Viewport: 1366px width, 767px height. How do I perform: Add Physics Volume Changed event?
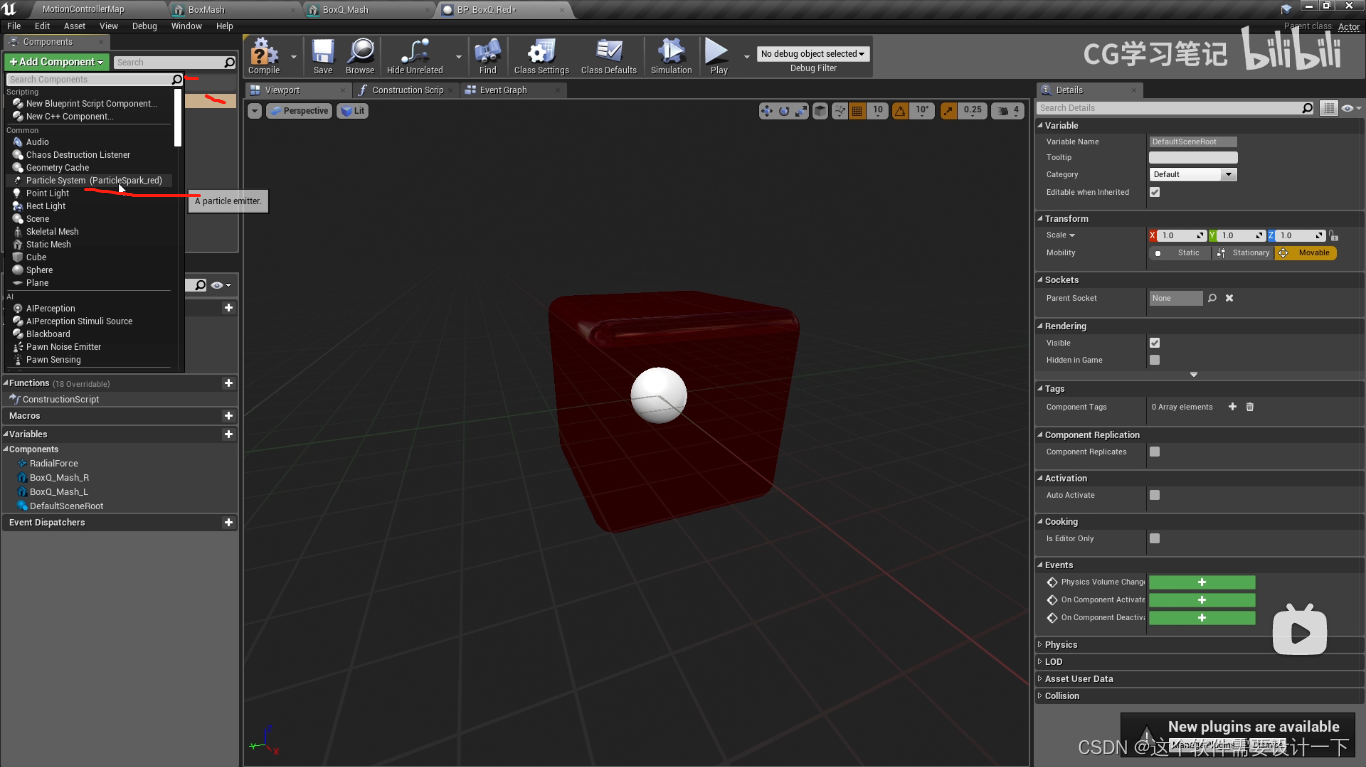[x=1202, y=582]
